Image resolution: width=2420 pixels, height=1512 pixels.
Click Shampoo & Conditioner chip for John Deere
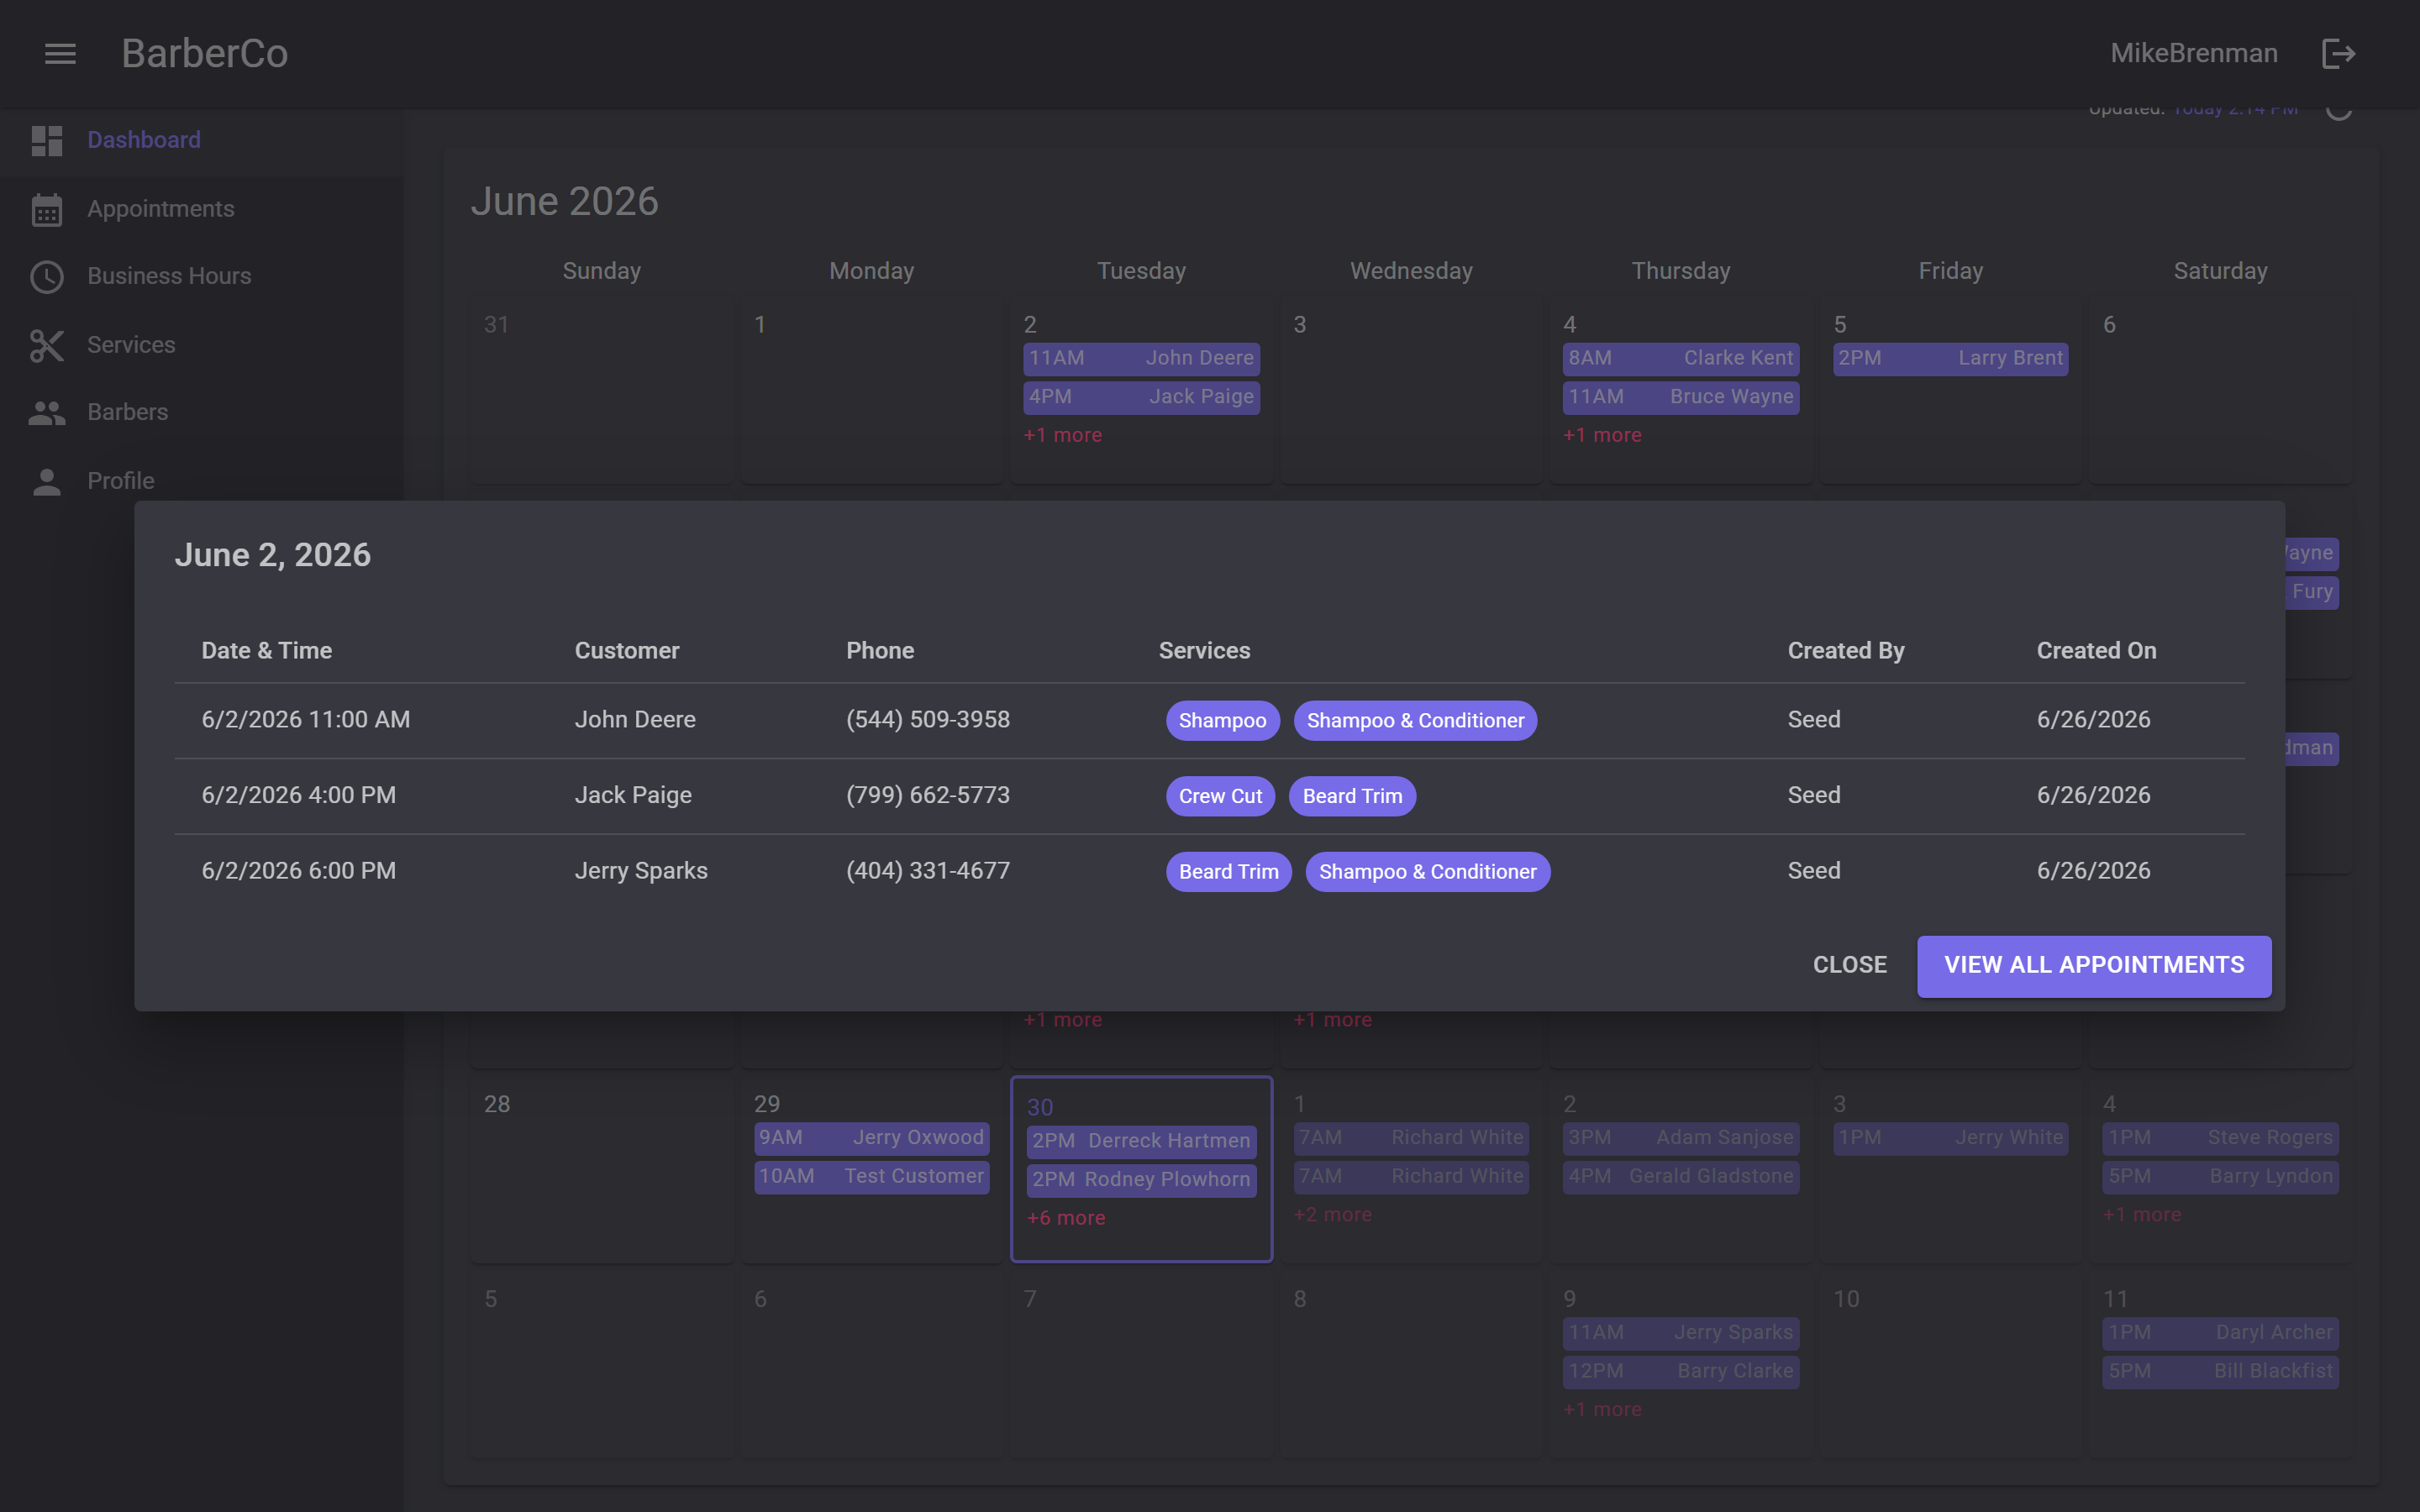(x=1415, y=721)
